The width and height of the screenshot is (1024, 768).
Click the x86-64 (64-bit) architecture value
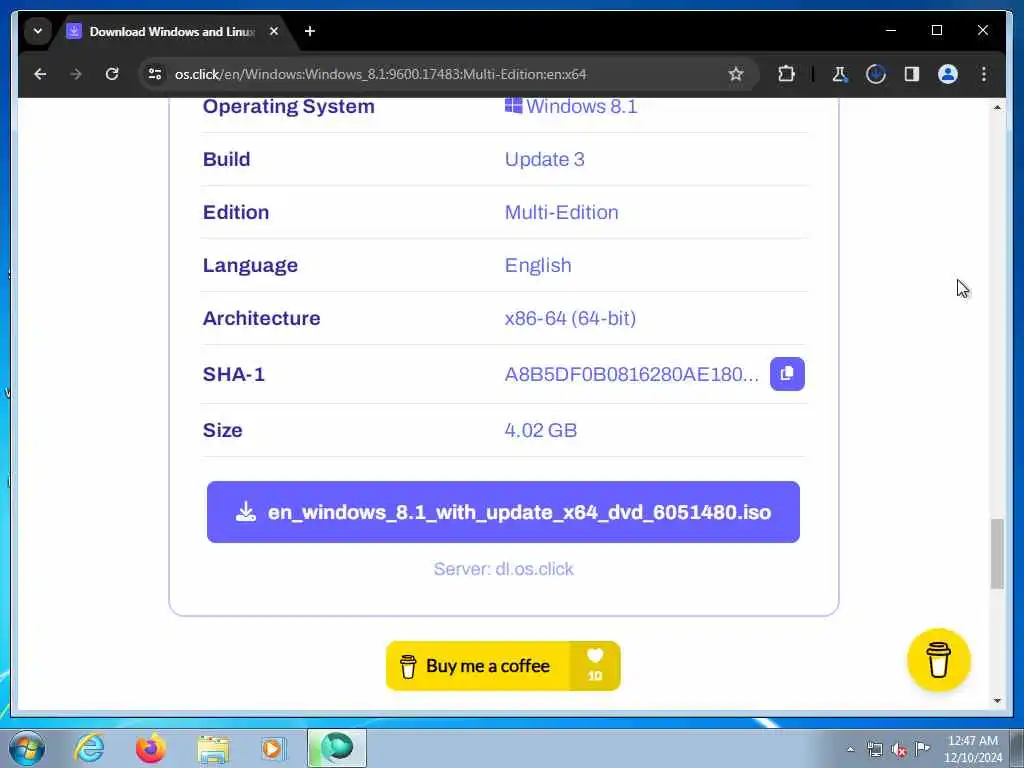point(570,318)
